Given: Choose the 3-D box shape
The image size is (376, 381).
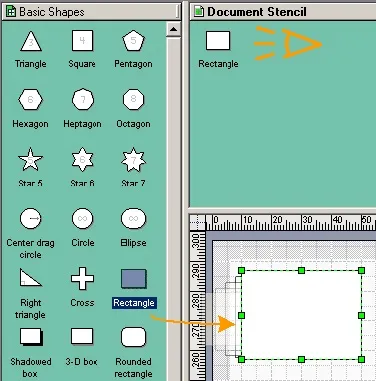Looking at the screenshot, I should point(82,337).
